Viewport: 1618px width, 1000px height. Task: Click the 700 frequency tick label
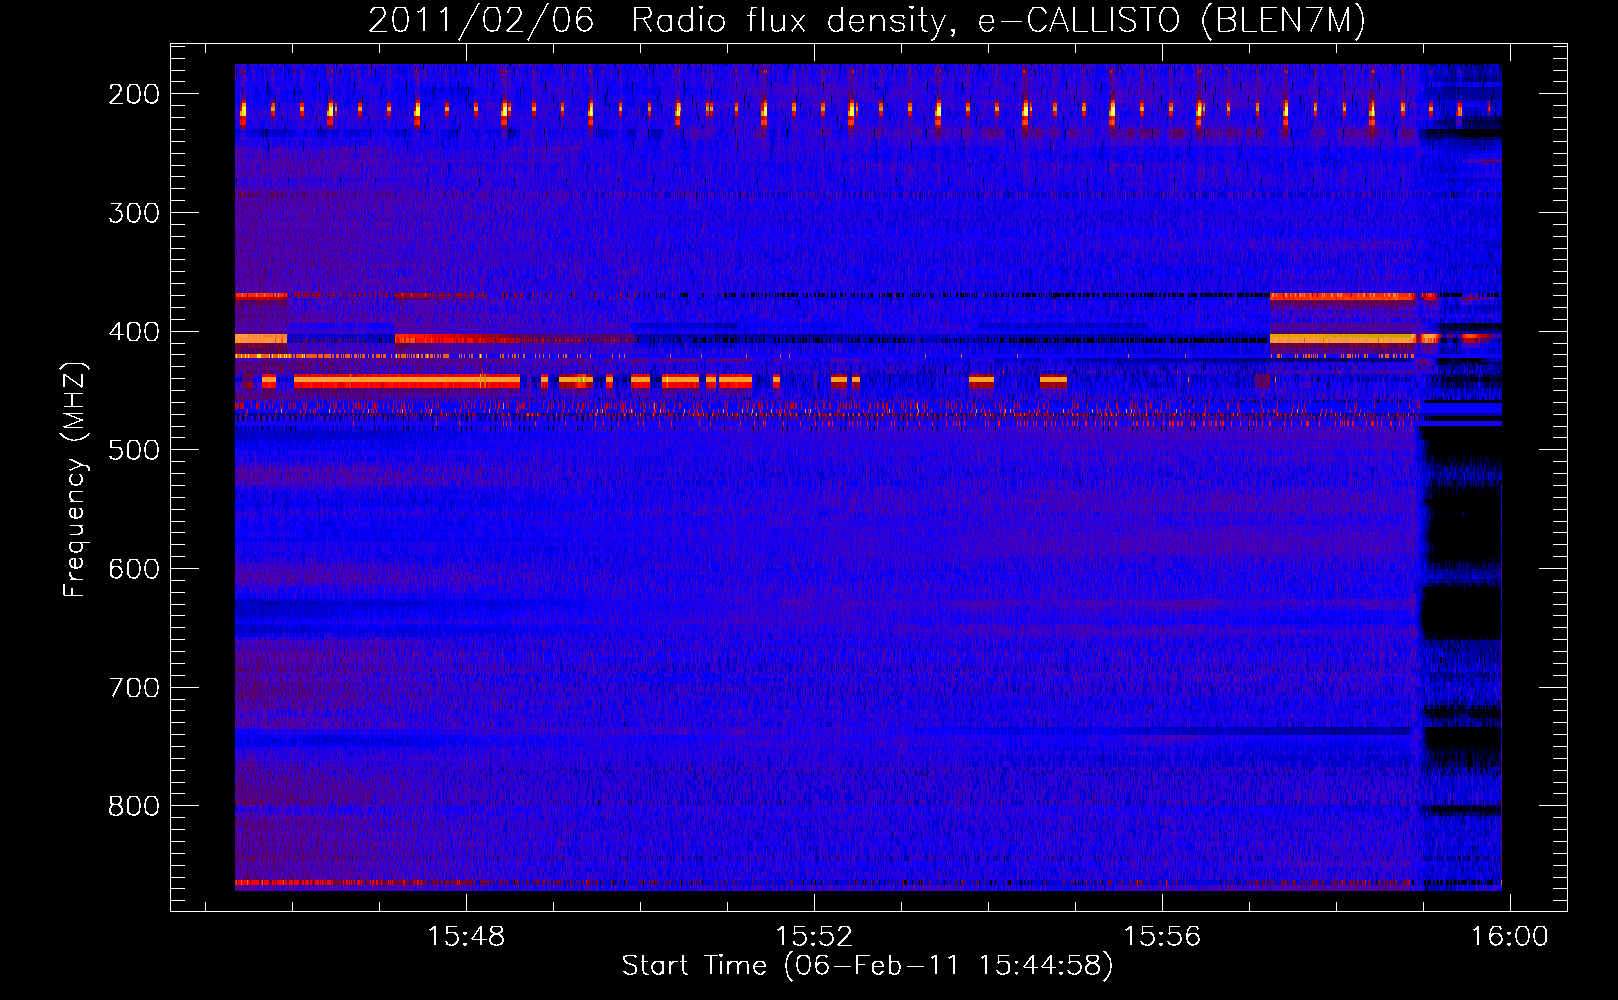[134, 688]
